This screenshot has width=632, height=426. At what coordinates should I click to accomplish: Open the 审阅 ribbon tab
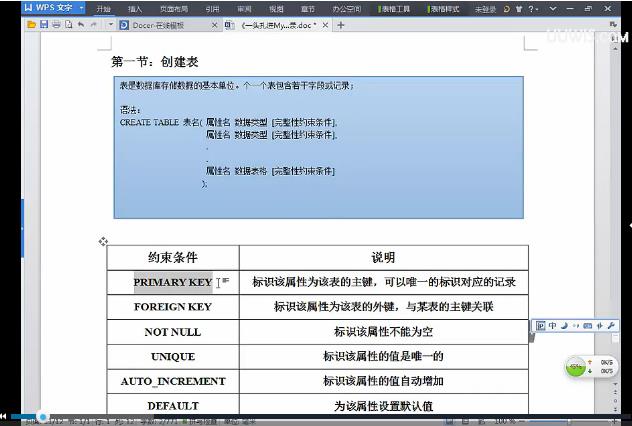[244, 9]
